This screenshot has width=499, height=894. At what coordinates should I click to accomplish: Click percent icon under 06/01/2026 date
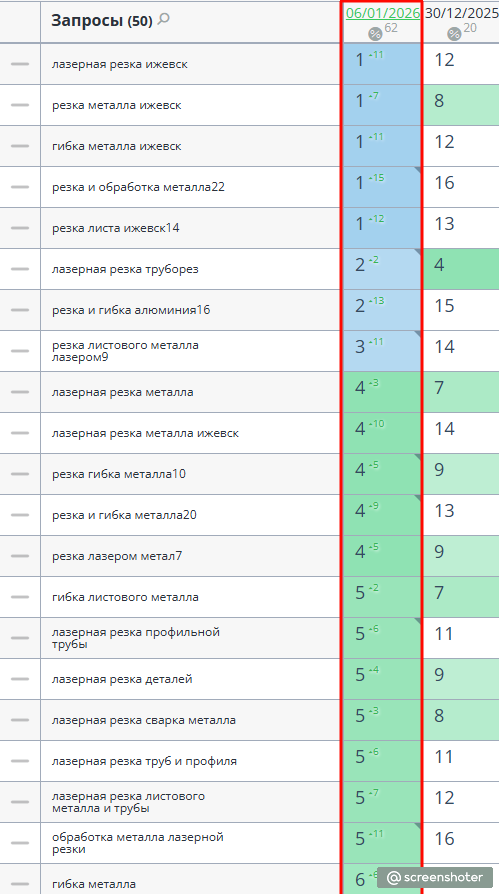pos(375,34)
